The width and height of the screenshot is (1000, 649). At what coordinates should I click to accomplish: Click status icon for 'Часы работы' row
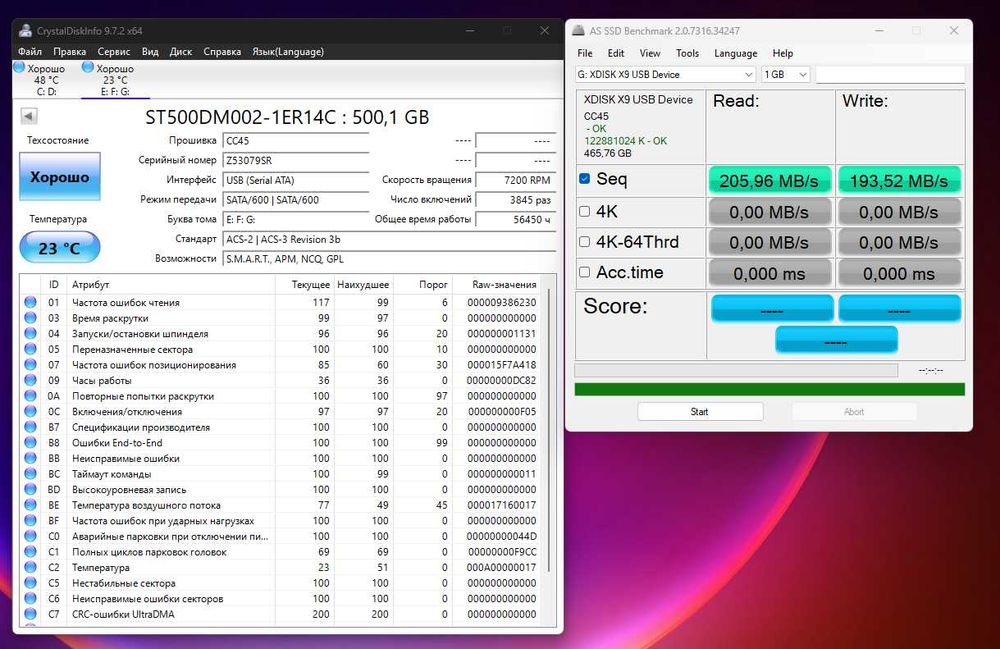(31, 380)
